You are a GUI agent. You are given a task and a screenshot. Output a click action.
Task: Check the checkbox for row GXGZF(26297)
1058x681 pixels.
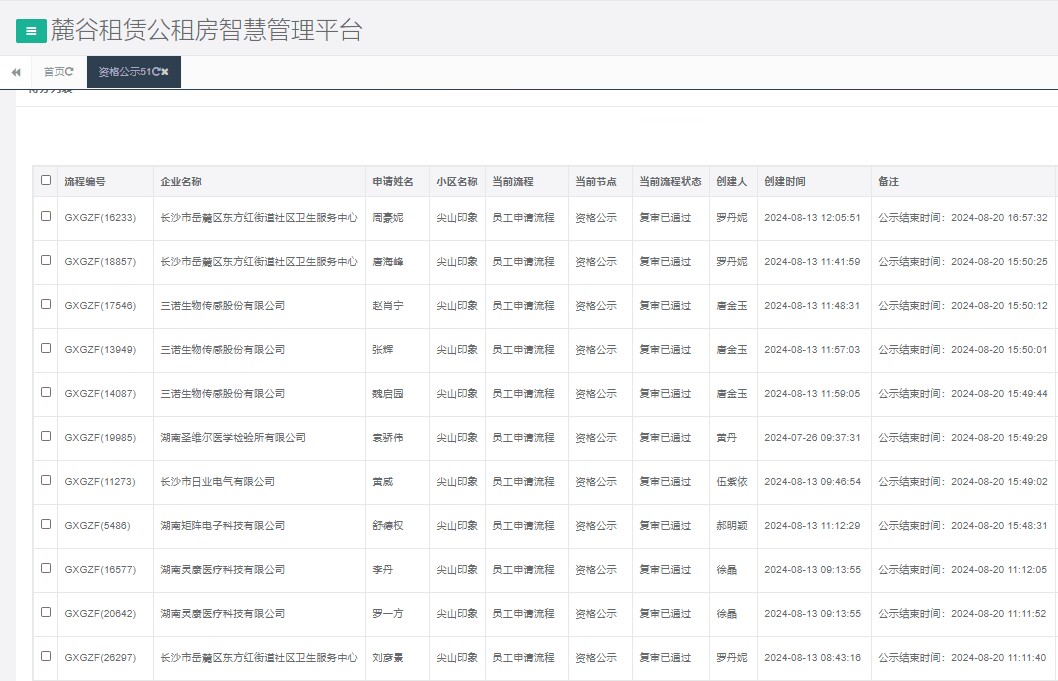44,657
